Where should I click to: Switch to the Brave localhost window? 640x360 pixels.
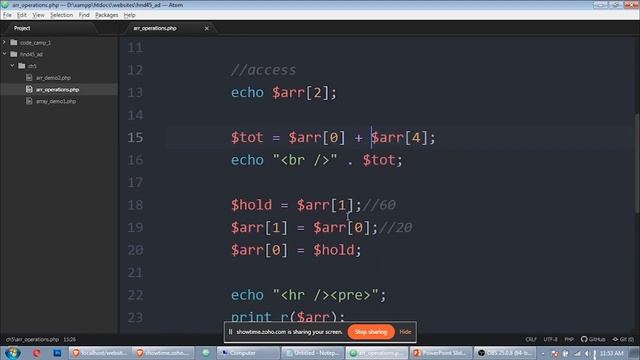pyautogui.click(x=100, y=353)
